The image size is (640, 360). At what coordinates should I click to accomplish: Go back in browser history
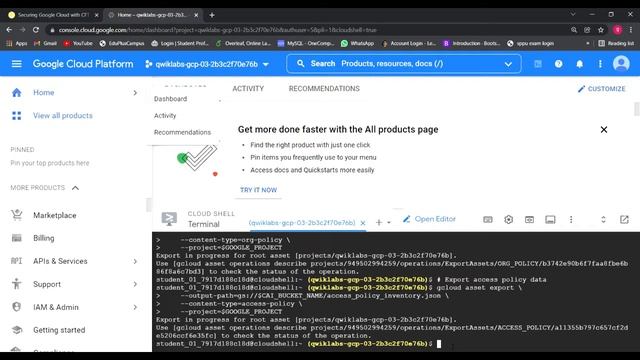[x=9, y=30]
